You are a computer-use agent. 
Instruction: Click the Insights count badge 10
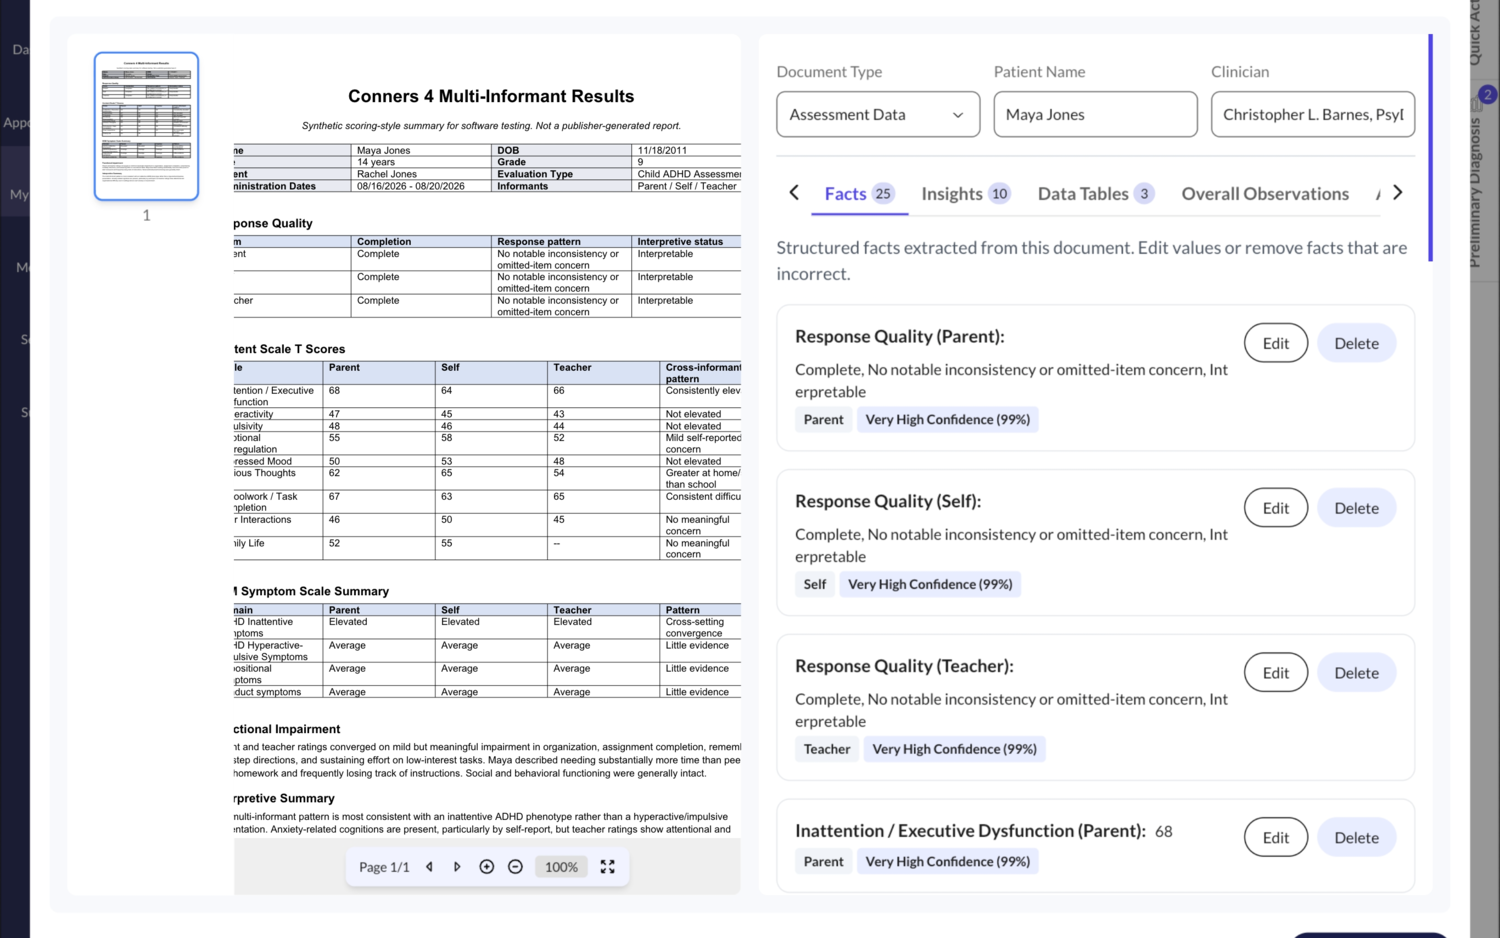999,194
